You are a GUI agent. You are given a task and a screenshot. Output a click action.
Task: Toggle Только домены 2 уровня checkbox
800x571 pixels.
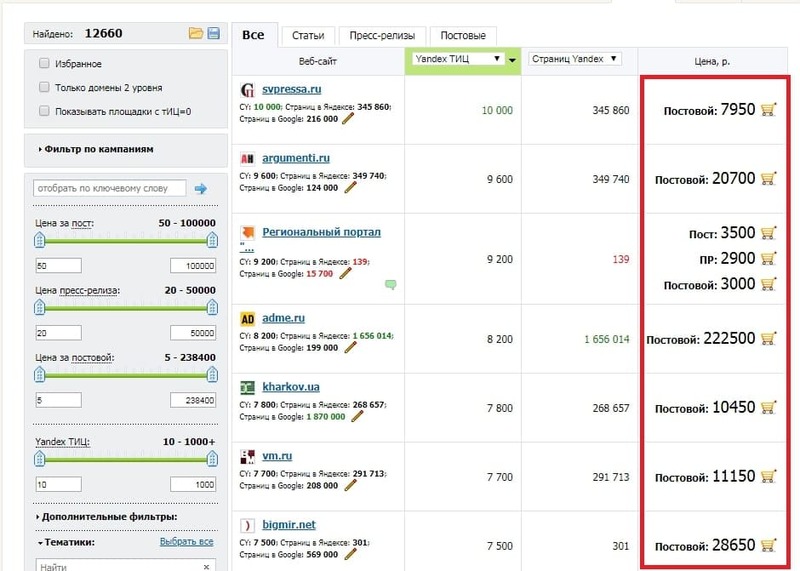click(x=44, y=87)
